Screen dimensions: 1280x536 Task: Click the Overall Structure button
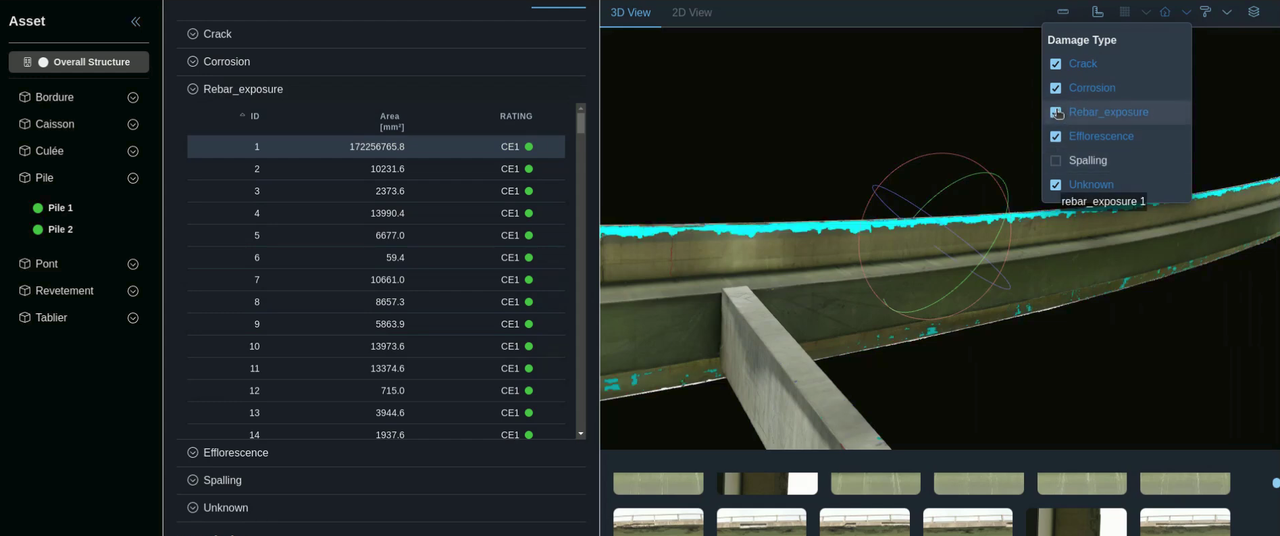(x=79, y=62)
